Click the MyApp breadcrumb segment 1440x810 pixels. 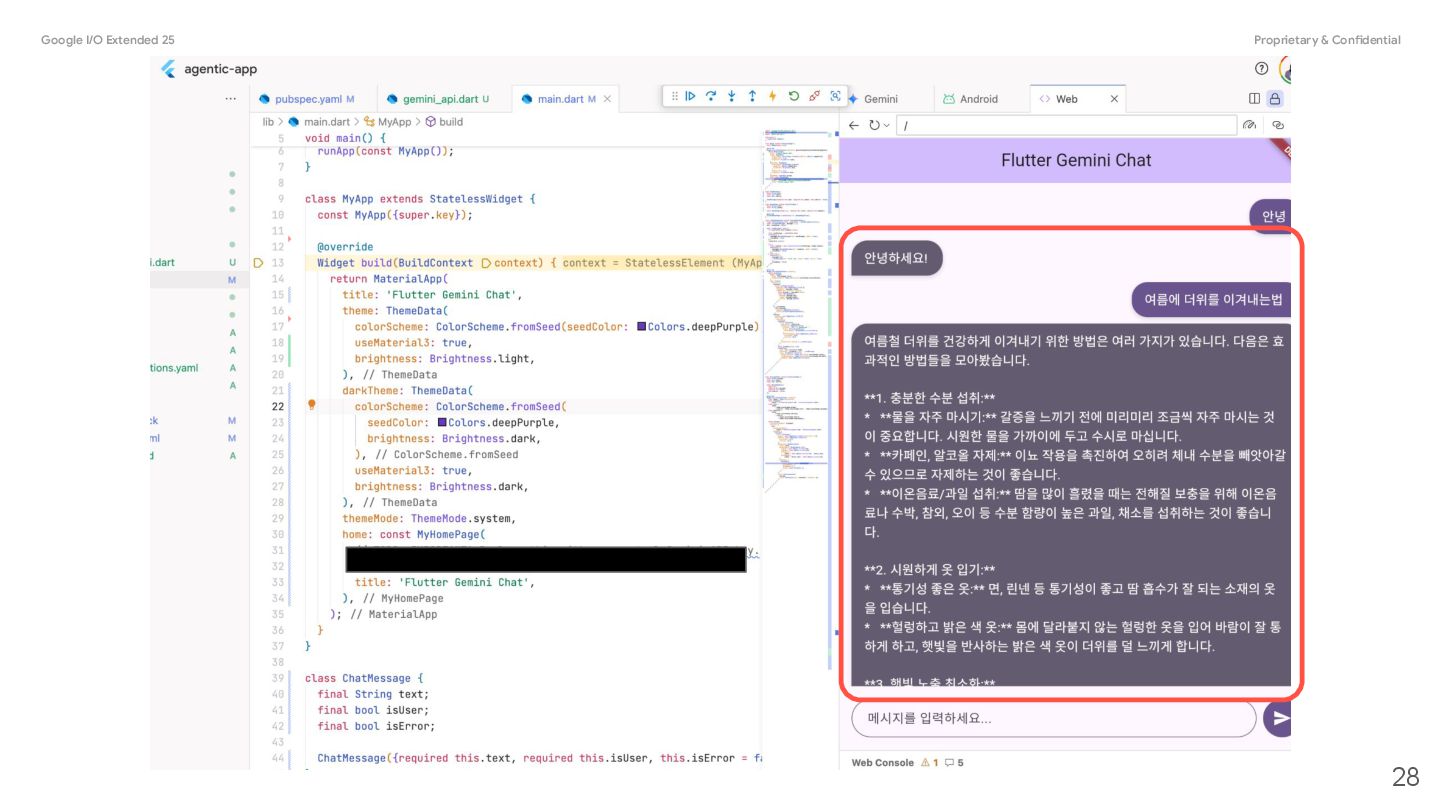(x=388, y=122)
